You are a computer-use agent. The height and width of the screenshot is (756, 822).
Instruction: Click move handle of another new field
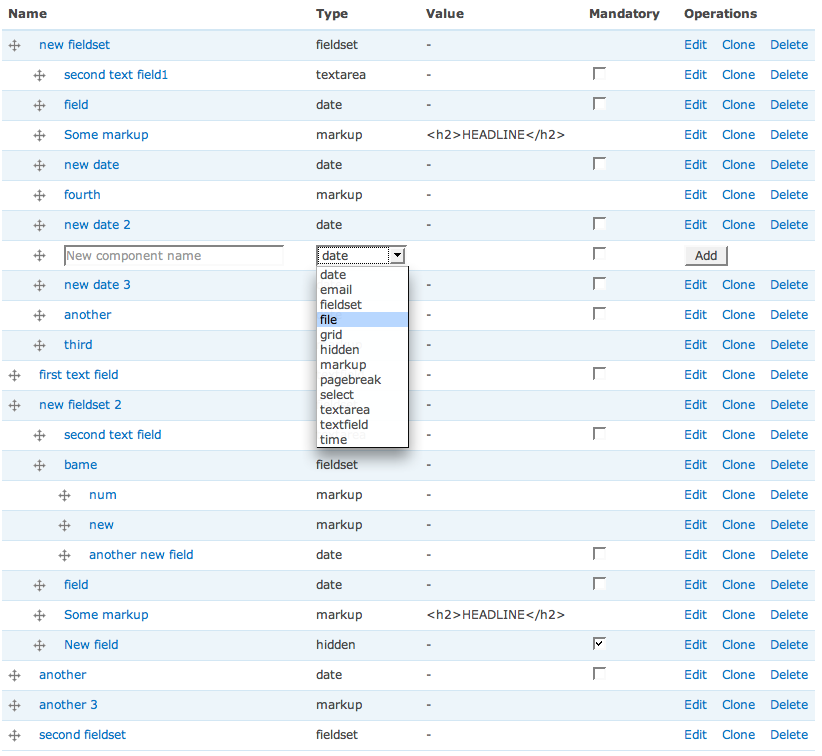64,555
